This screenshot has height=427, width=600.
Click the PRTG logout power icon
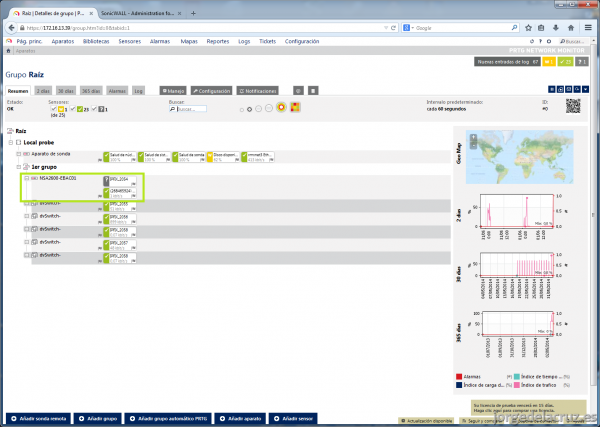click(549, 41)
